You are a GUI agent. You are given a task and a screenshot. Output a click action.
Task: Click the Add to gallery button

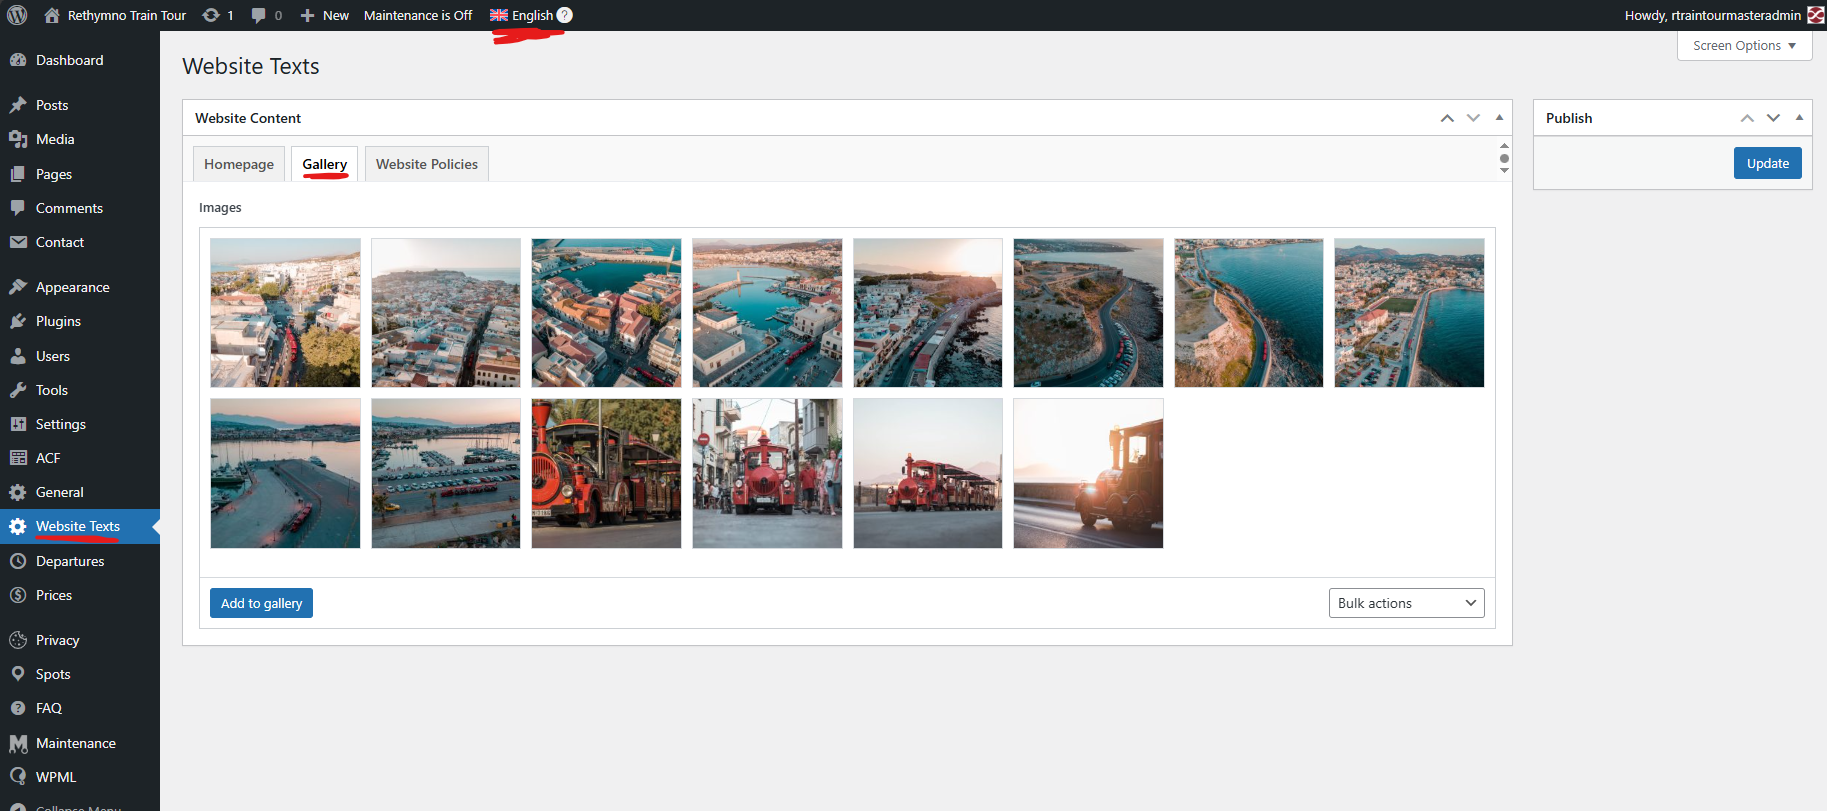click(x=261, y=603)
